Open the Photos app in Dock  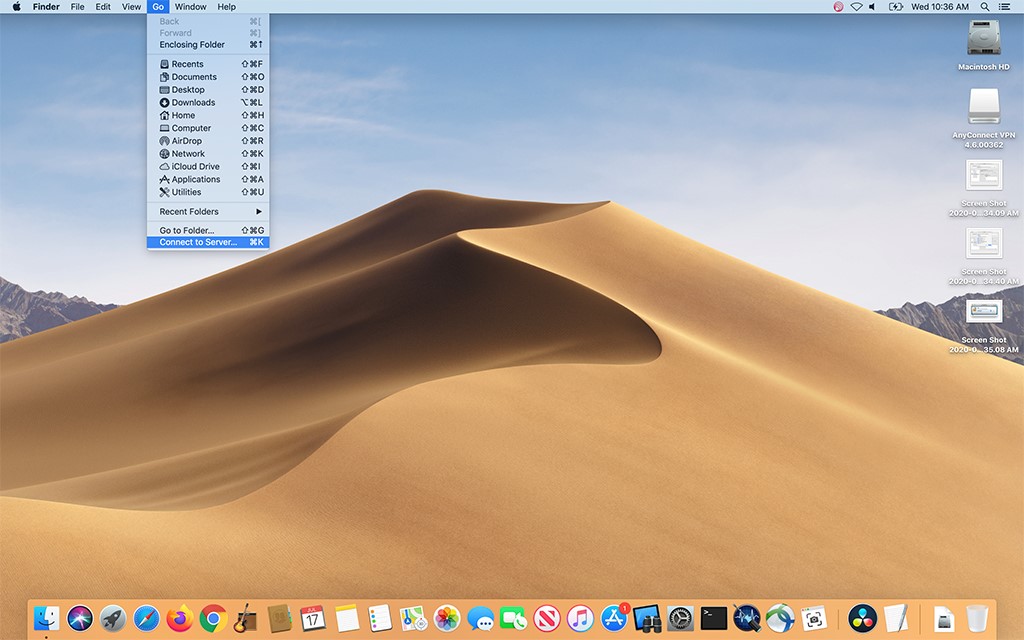pyautogui.click(x=447, y=618)
